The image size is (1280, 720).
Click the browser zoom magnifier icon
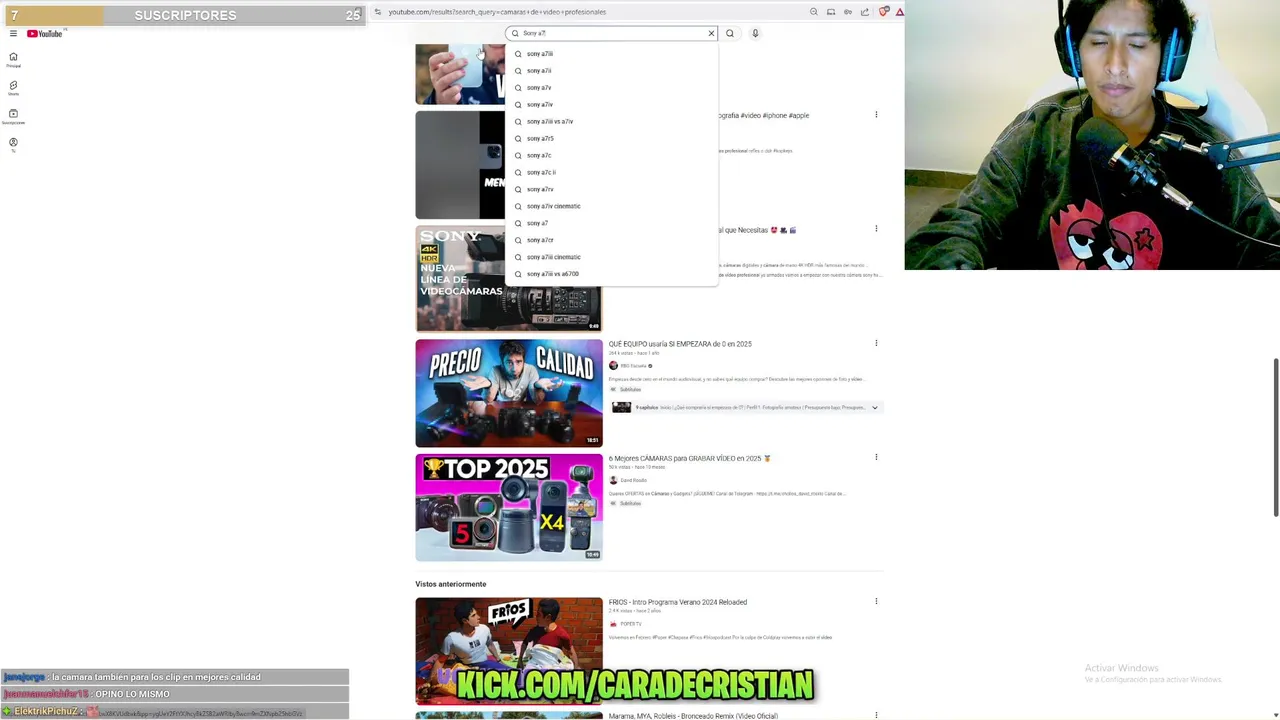click(814, 12)
